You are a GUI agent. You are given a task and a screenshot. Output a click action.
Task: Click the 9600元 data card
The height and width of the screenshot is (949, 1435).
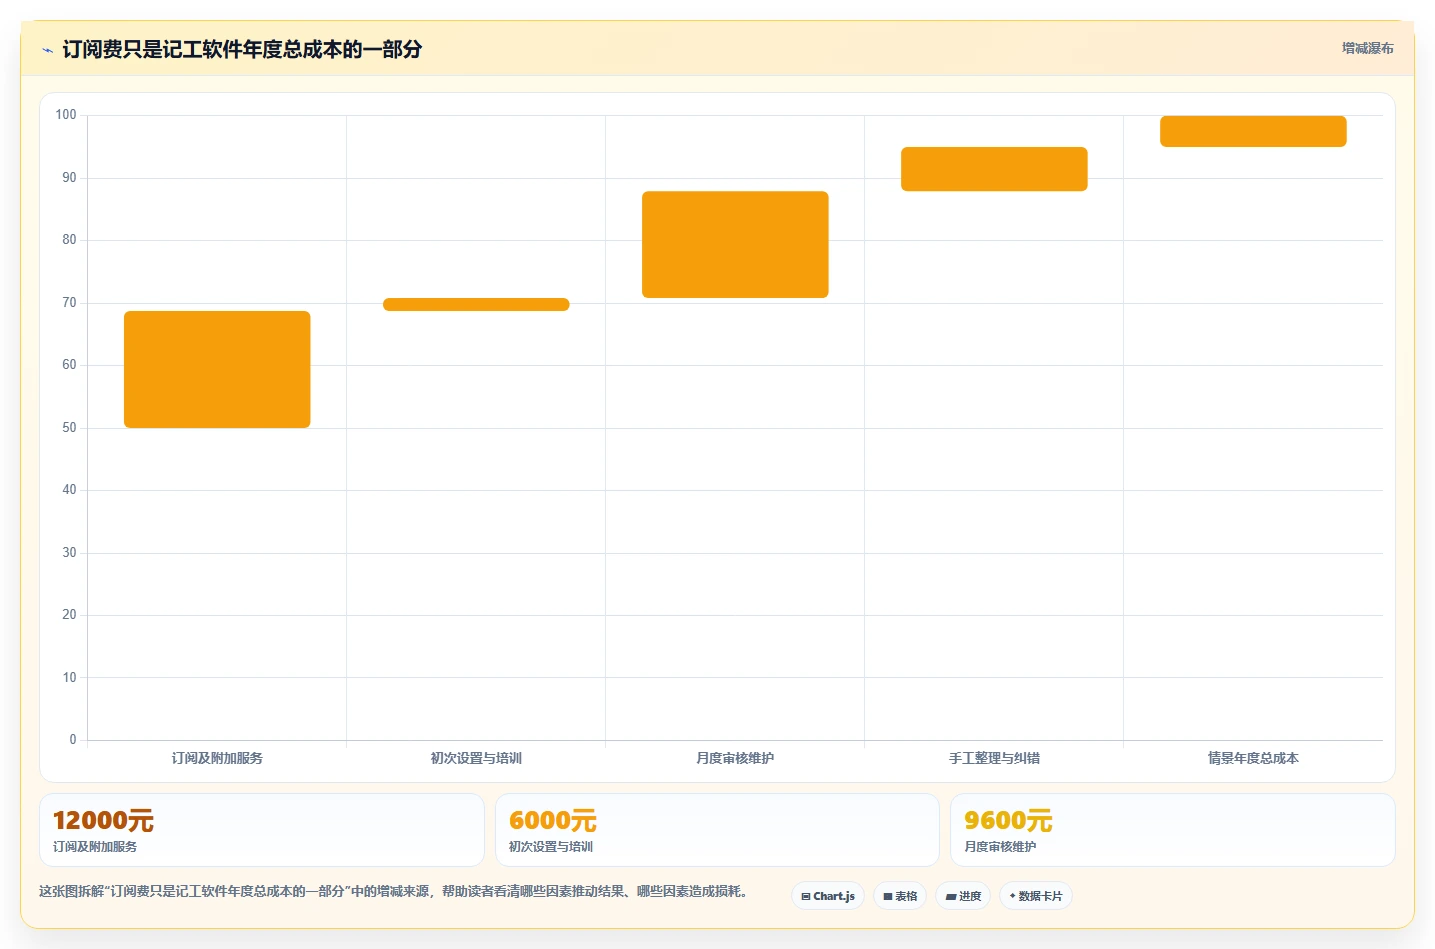click(1172, 830)
